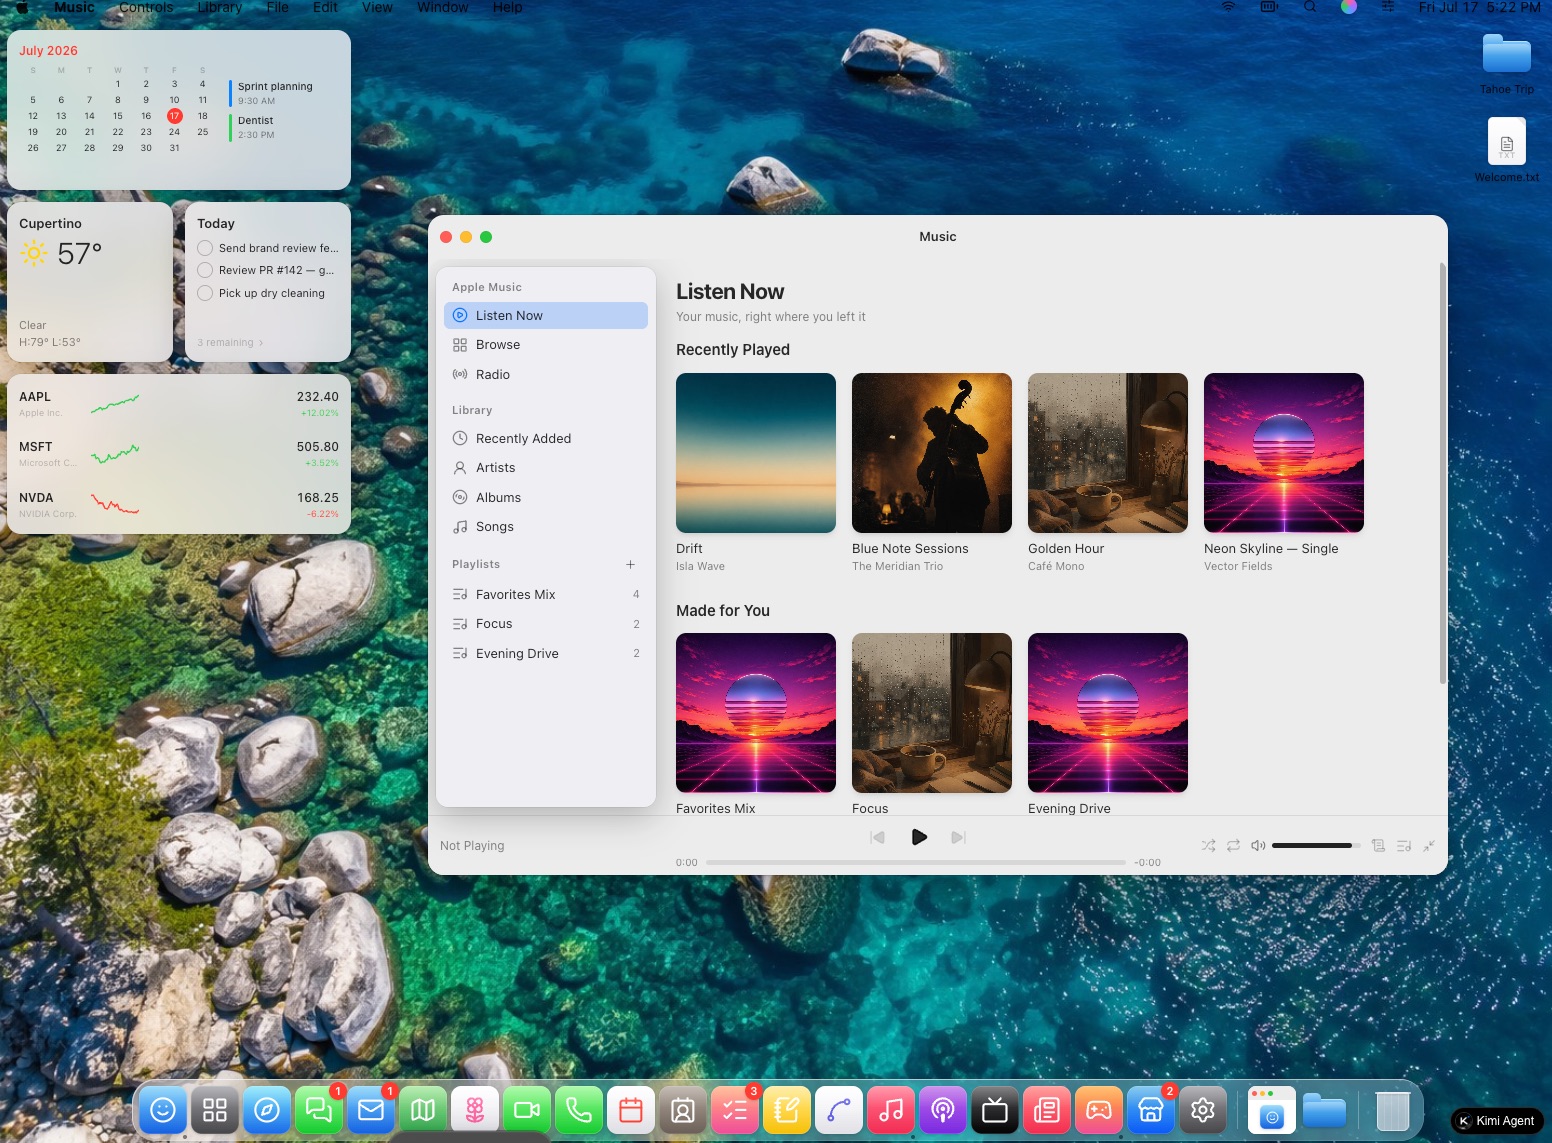
Task: Start playback with the Play button
Action: 919,837
